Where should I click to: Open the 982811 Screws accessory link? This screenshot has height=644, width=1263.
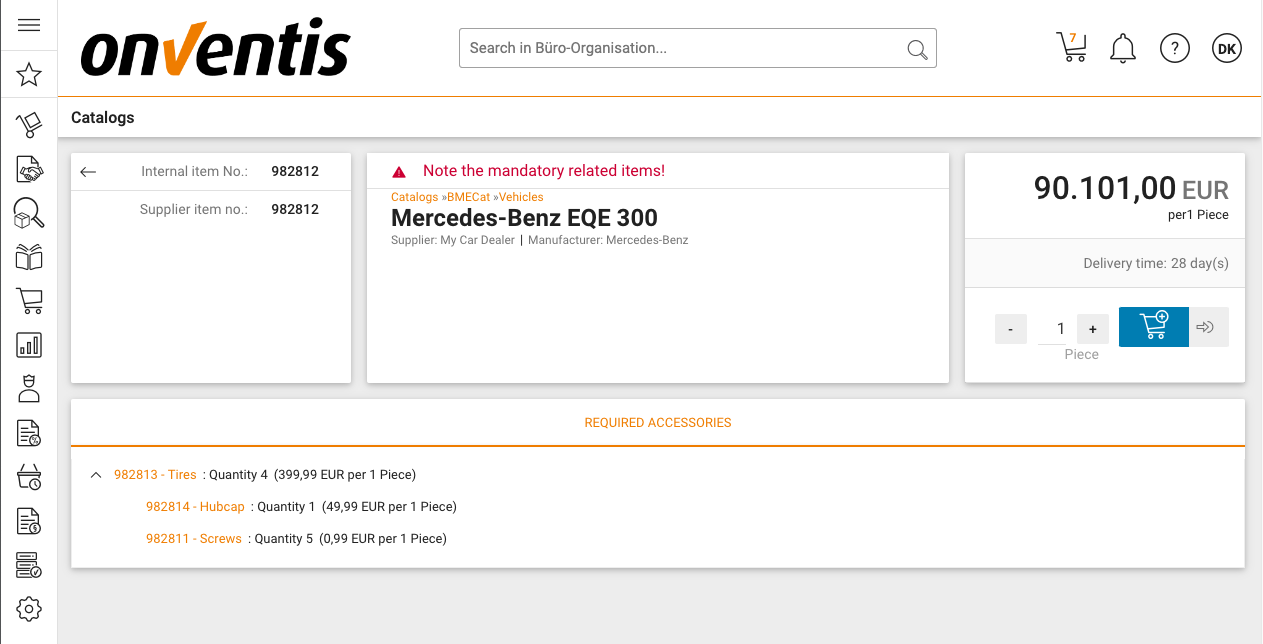194,539
